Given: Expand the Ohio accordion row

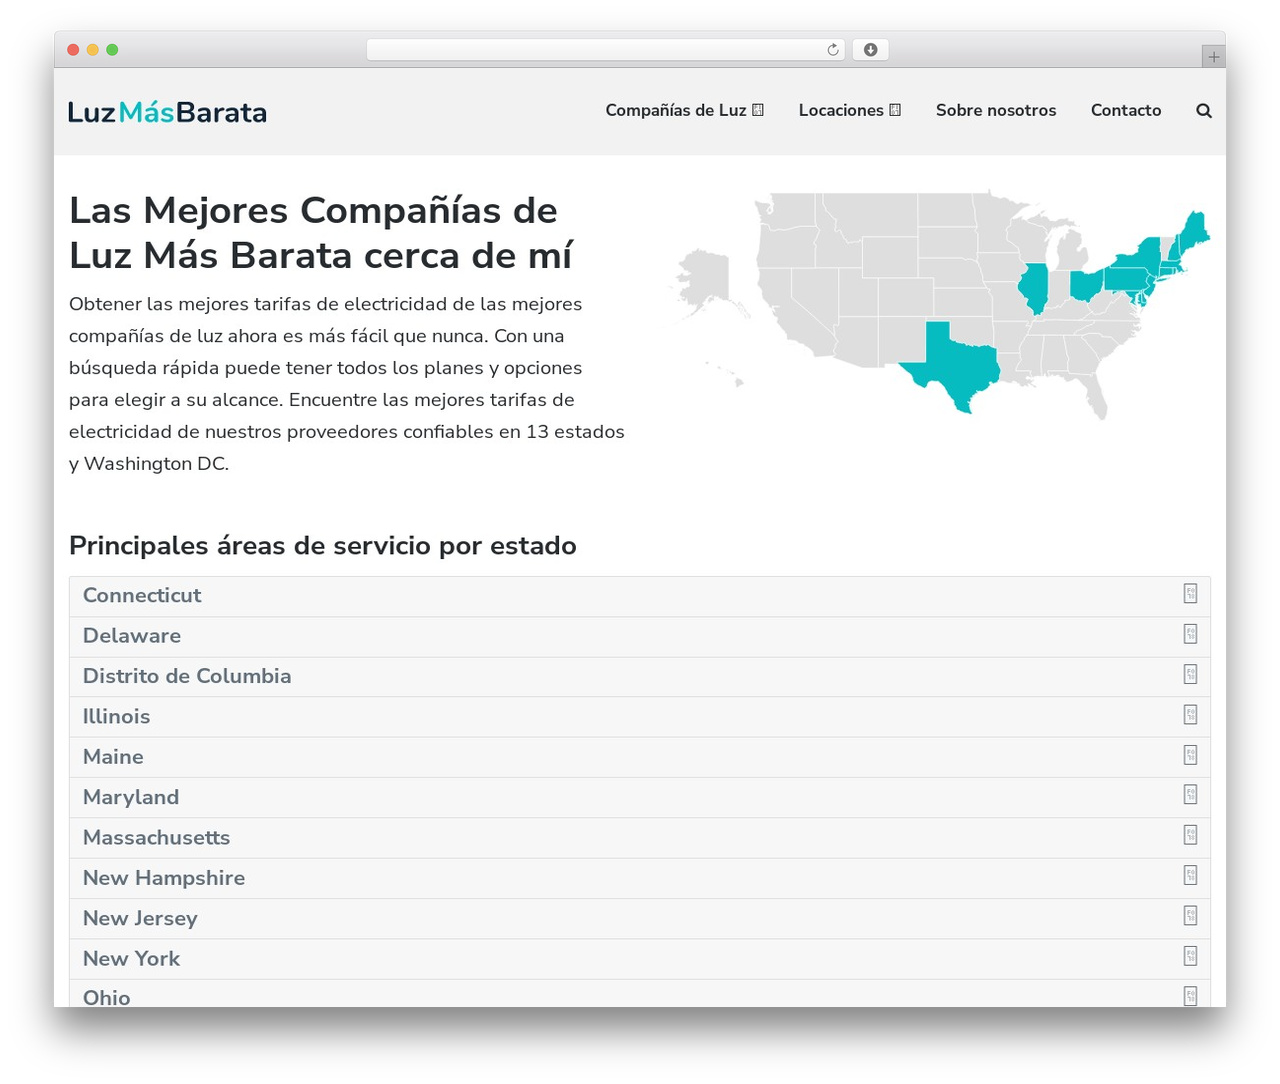Looking at the screenshot, I should [x=640, y=994].
